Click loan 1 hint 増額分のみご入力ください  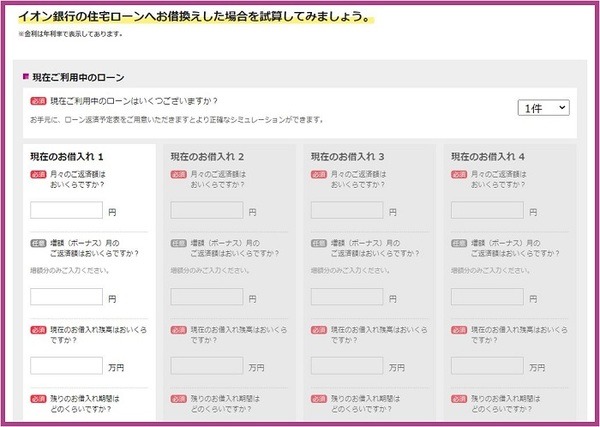click(x=70, y=271)
